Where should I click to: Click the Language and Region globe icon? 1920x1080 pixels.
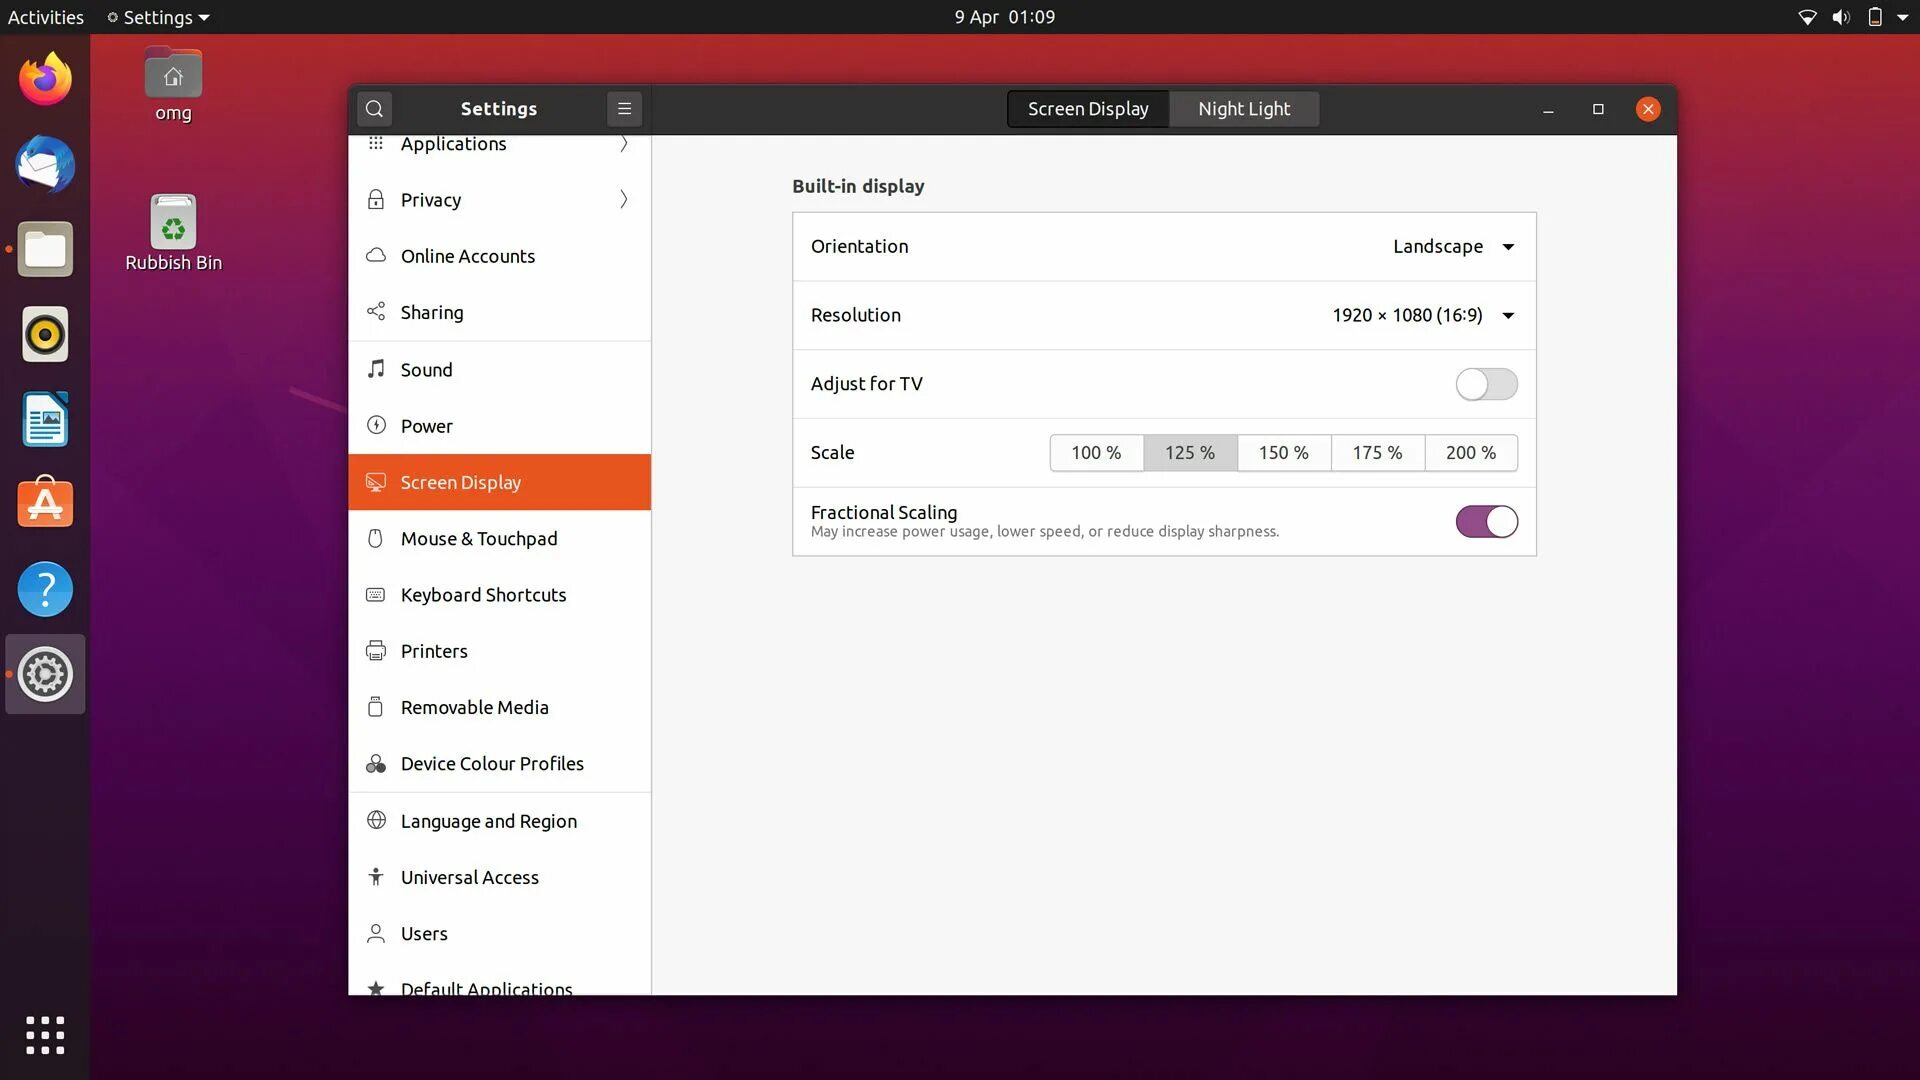coord(376,820)
